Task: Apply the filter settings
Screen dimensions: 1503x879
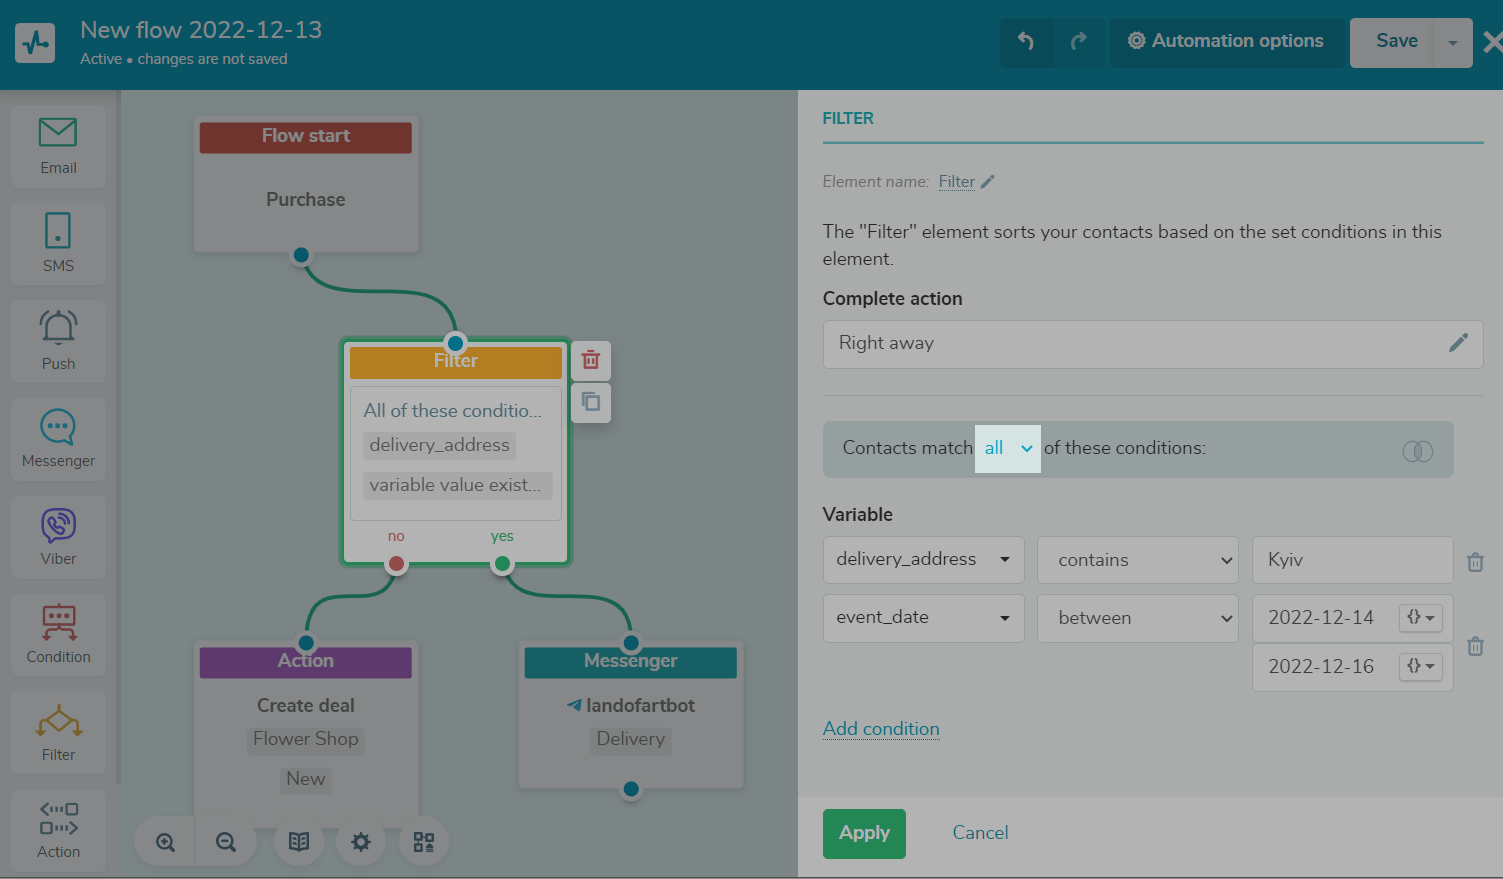Action: coord(864,833)
